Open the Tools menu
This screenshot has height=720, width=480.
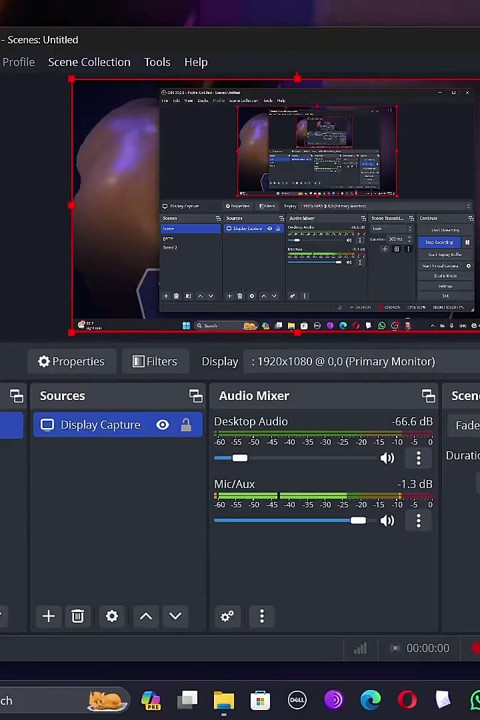[157, 62]
